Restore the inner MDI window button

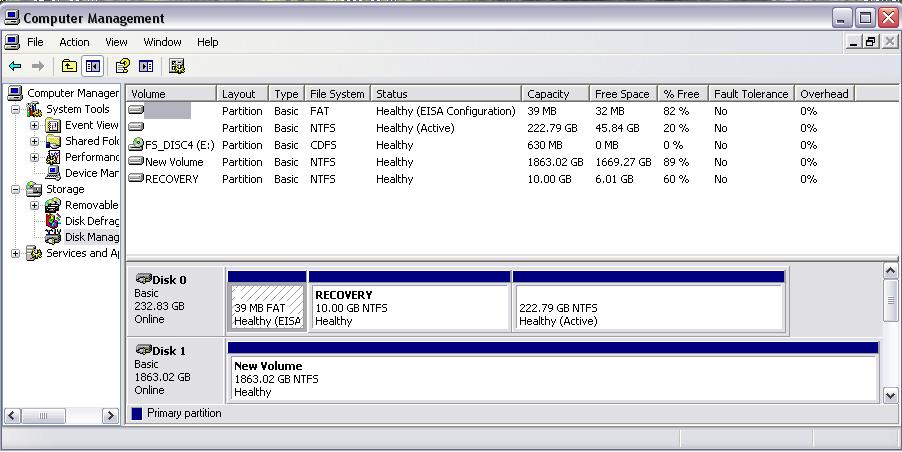tap(871, 42)
